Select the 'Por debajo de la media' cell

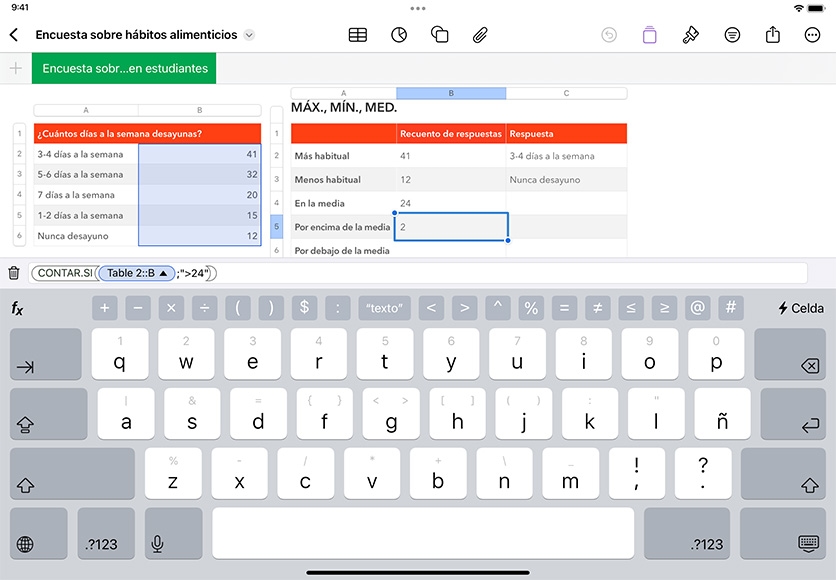pos(342,250)
